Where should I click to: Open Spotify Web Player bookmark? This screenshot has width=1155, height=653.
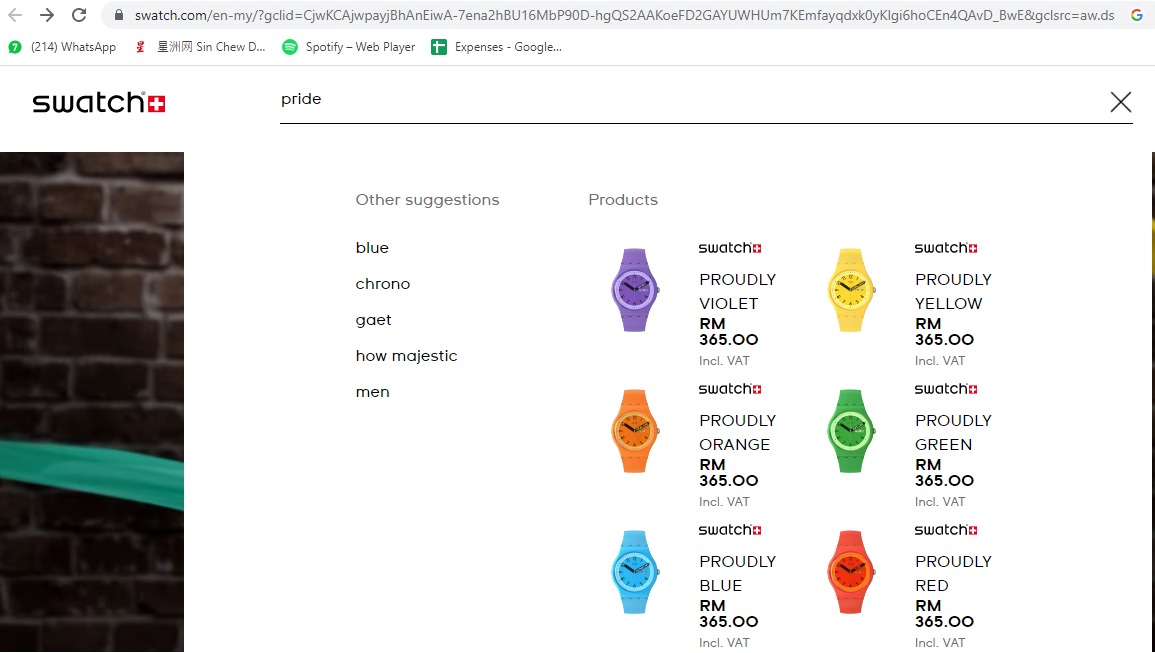[x=349, y=47]
